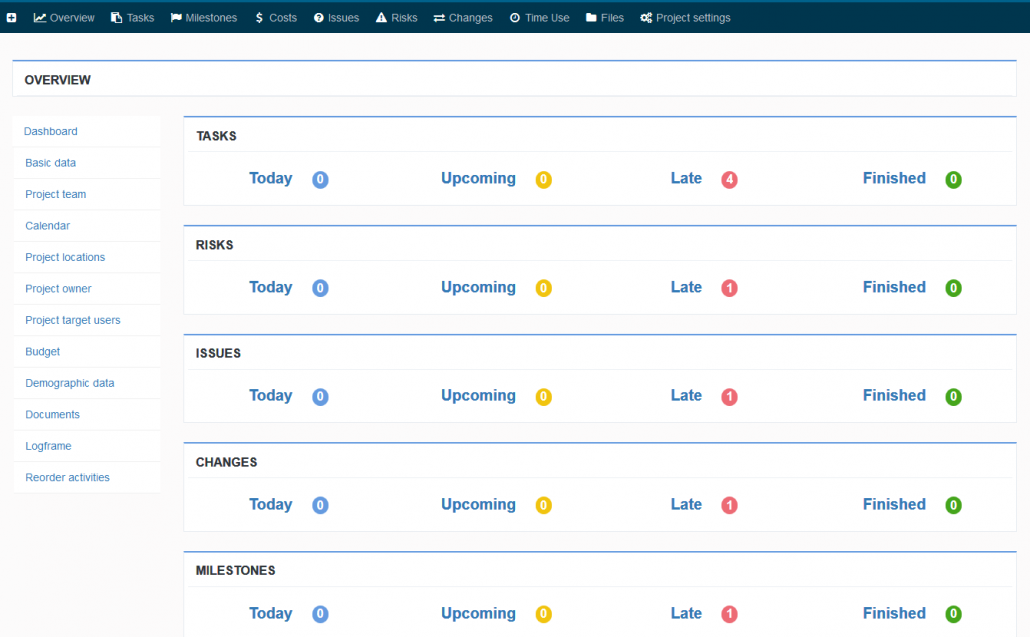Click the Costs dollar sign icon
The image size is (1030, 637).
pyautogui.click(x=259, y=18)
